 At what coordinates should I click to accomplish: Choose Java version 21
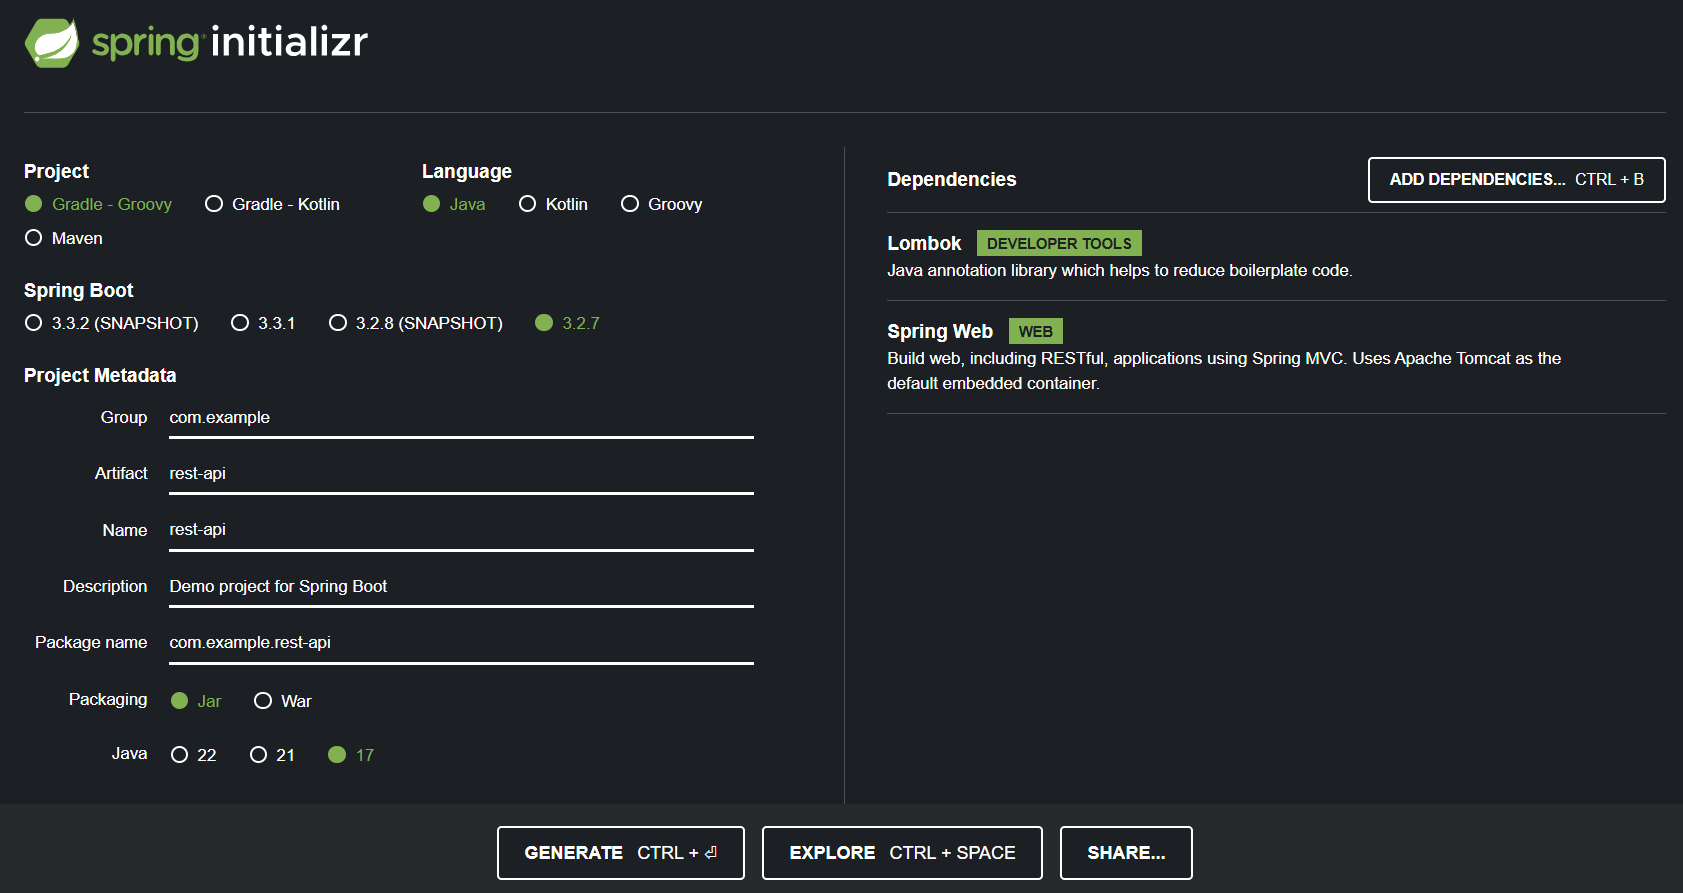click(272, 755)
